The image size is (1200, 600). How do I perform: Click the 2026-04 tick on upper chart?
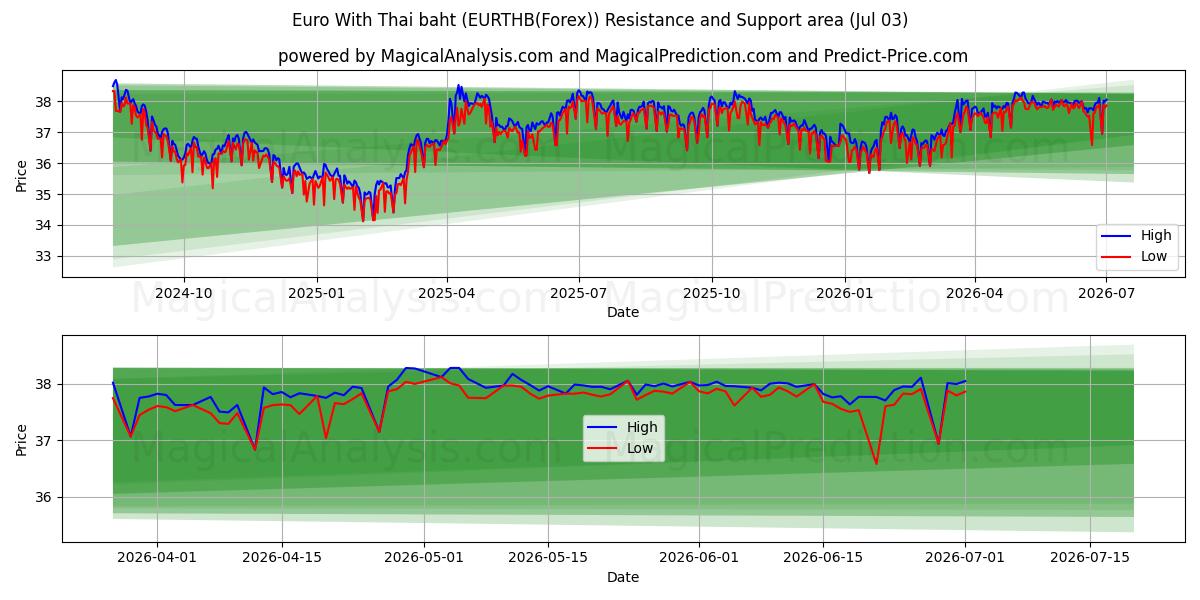coord(975,294)
